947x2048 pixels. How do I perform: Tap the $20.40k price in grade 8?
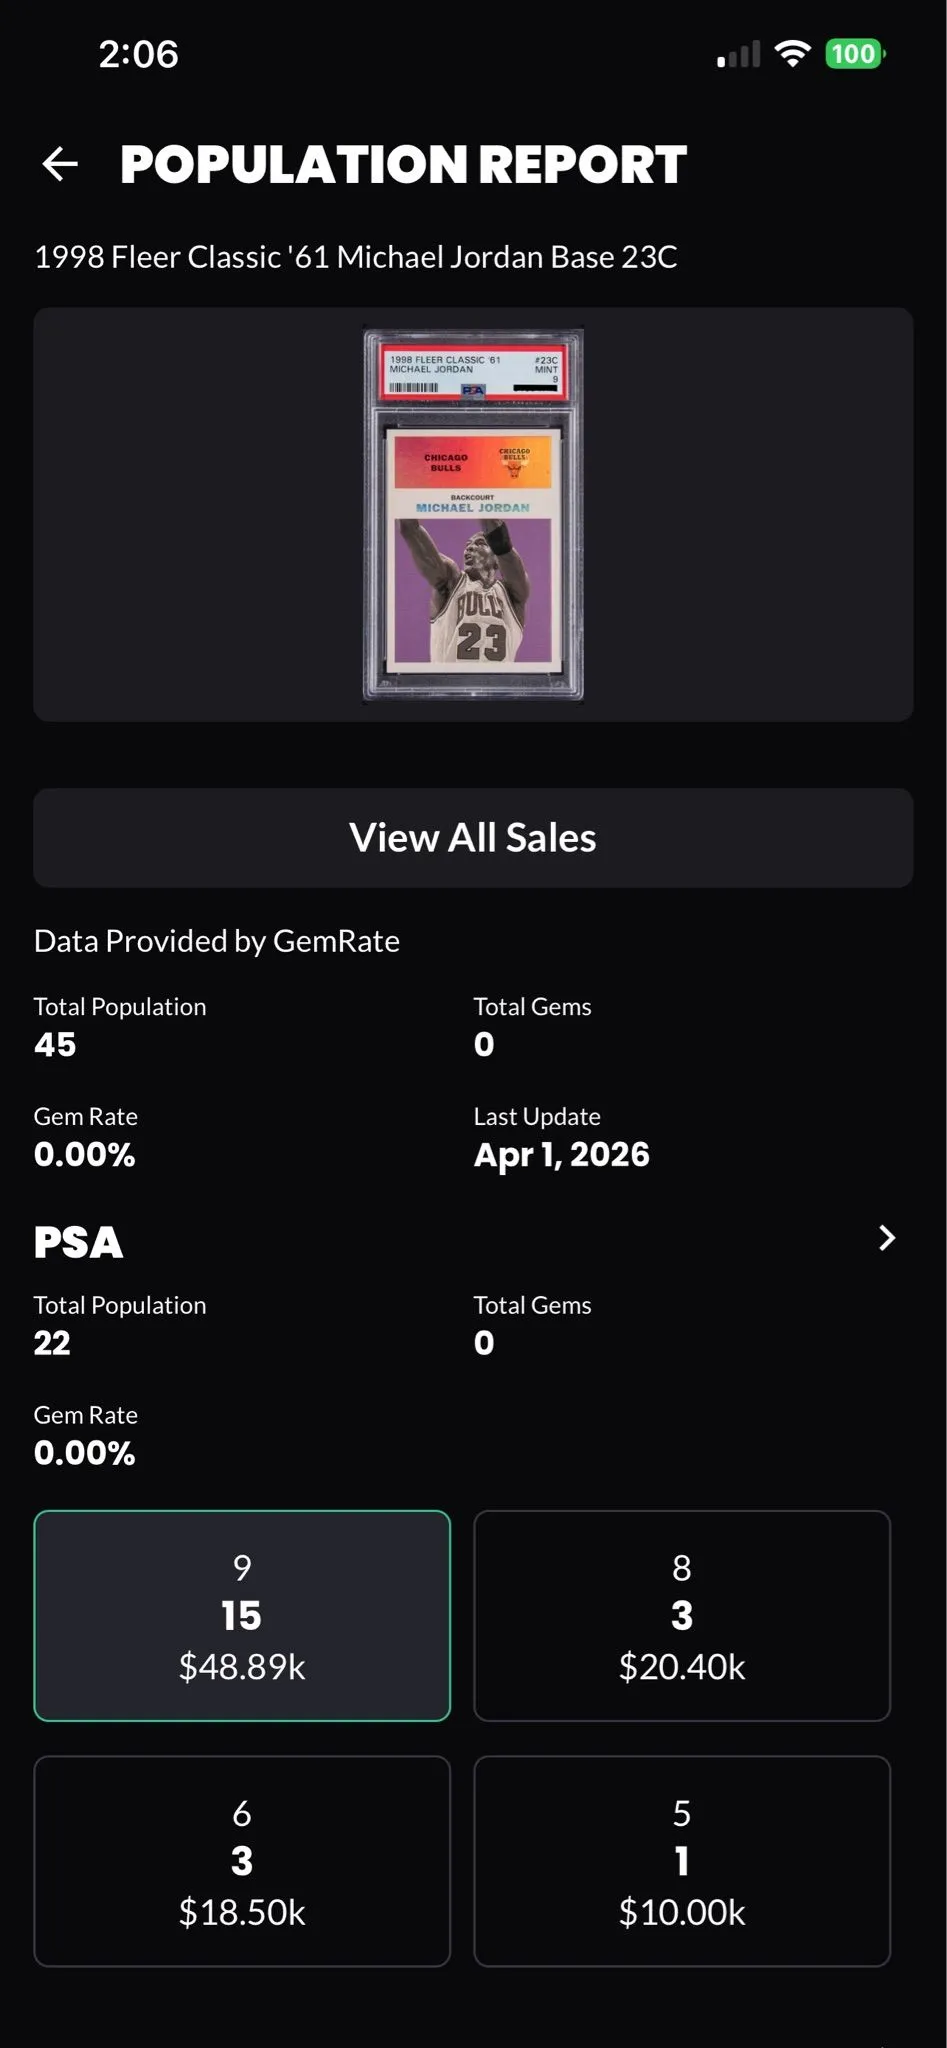[682, 1667]
